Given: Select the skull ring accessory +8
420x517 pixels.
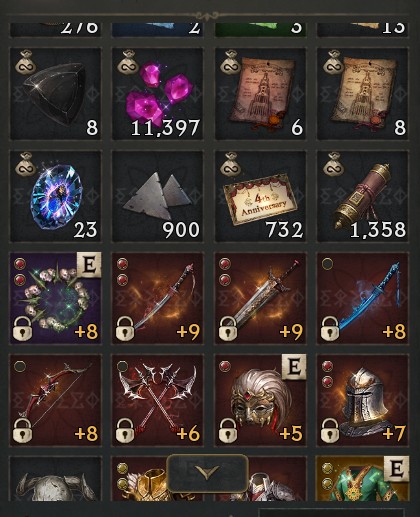Looking at the screenshot, I should pyautogui.click(x=55, y=298).
